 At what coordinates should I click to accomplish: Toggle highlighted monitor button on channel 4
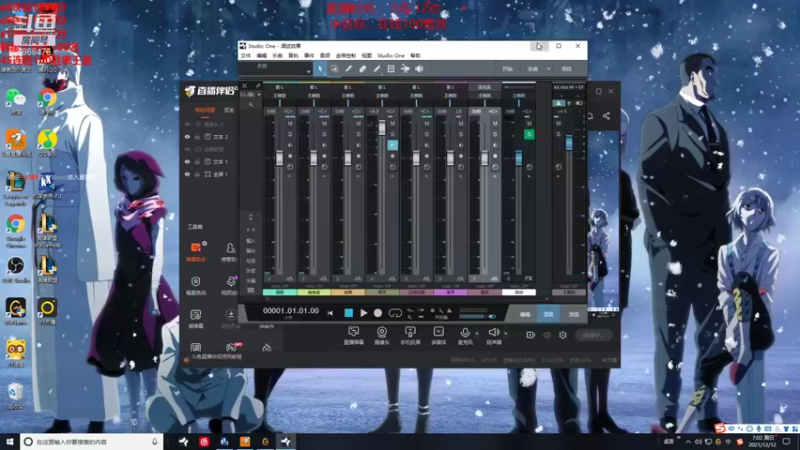[392, 145]
